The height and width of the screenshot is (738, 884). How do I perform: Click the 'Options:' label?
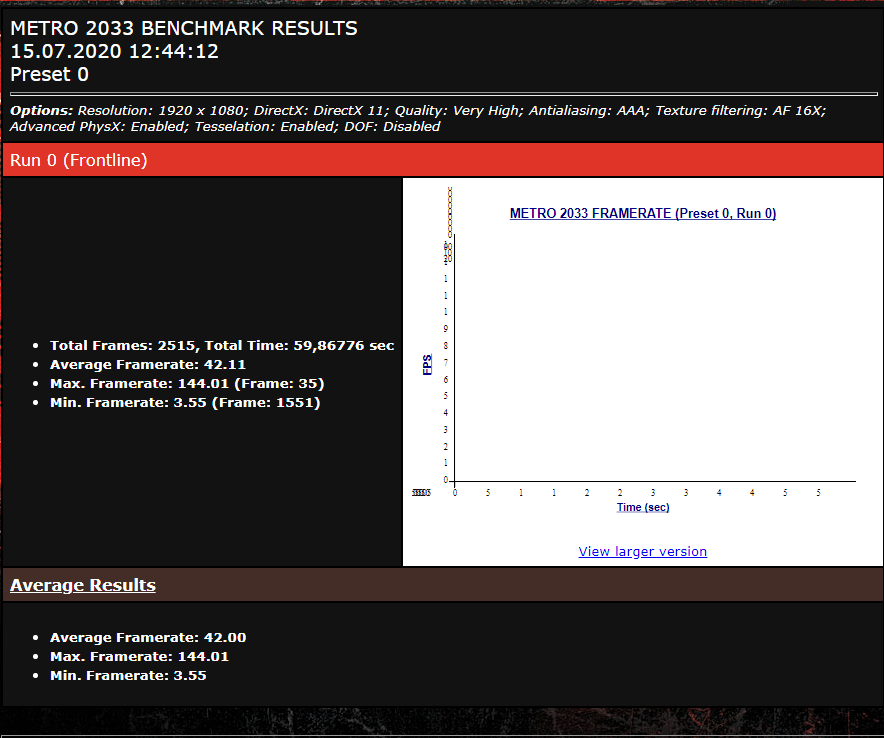click(x=42, y=111)
